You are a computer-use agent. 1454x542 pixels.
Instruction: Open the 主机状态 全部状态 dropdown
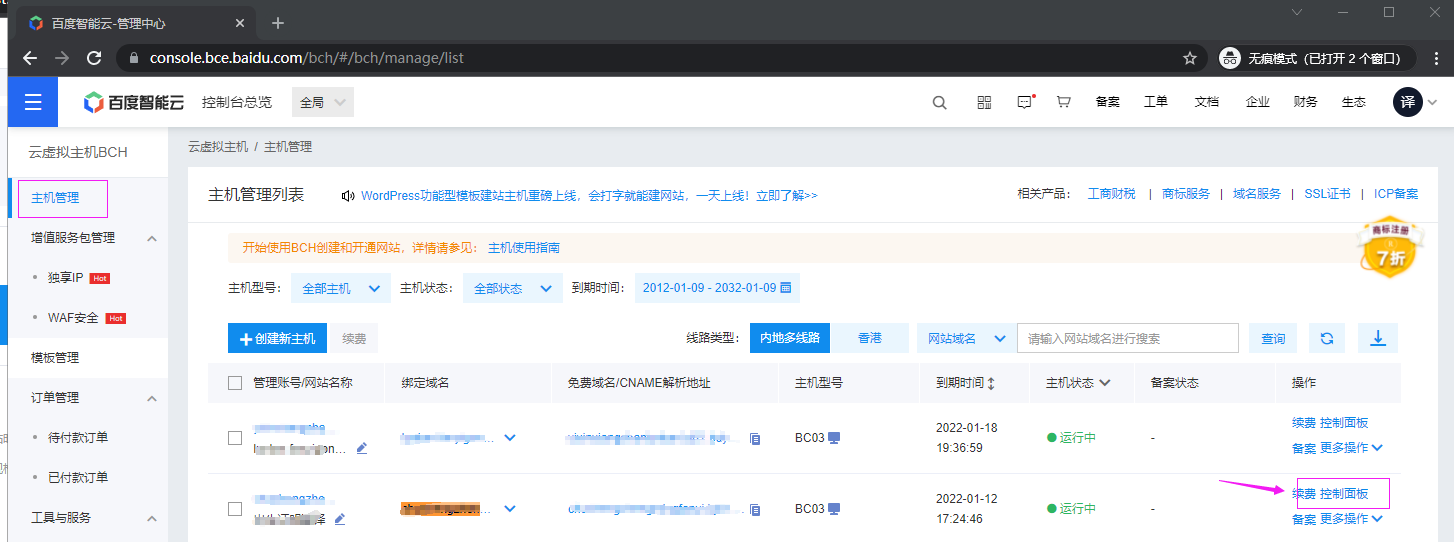point(511,288)
